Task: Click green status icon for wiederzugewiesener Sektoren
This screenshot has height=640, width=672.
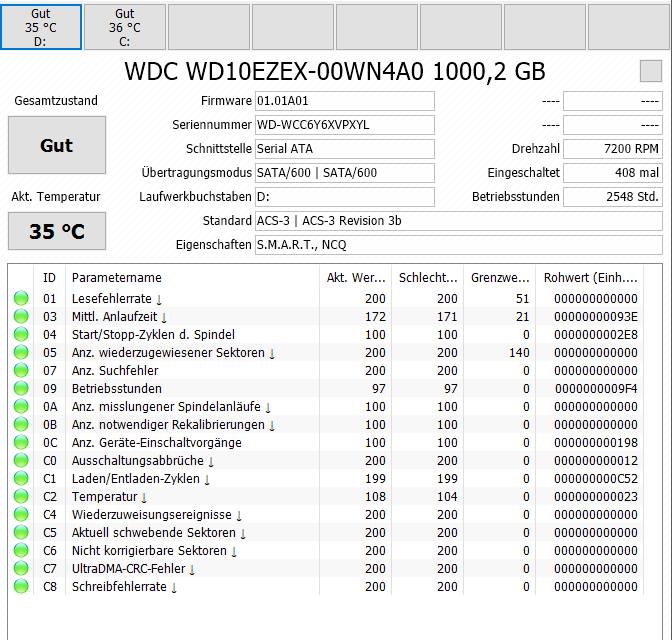Action: pyautogui.click(x=21, y=352)
